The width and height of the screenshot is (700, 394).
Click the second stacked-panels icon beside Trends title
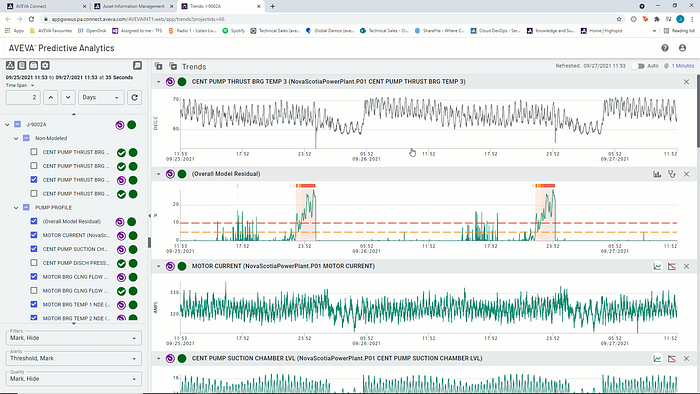173,66
